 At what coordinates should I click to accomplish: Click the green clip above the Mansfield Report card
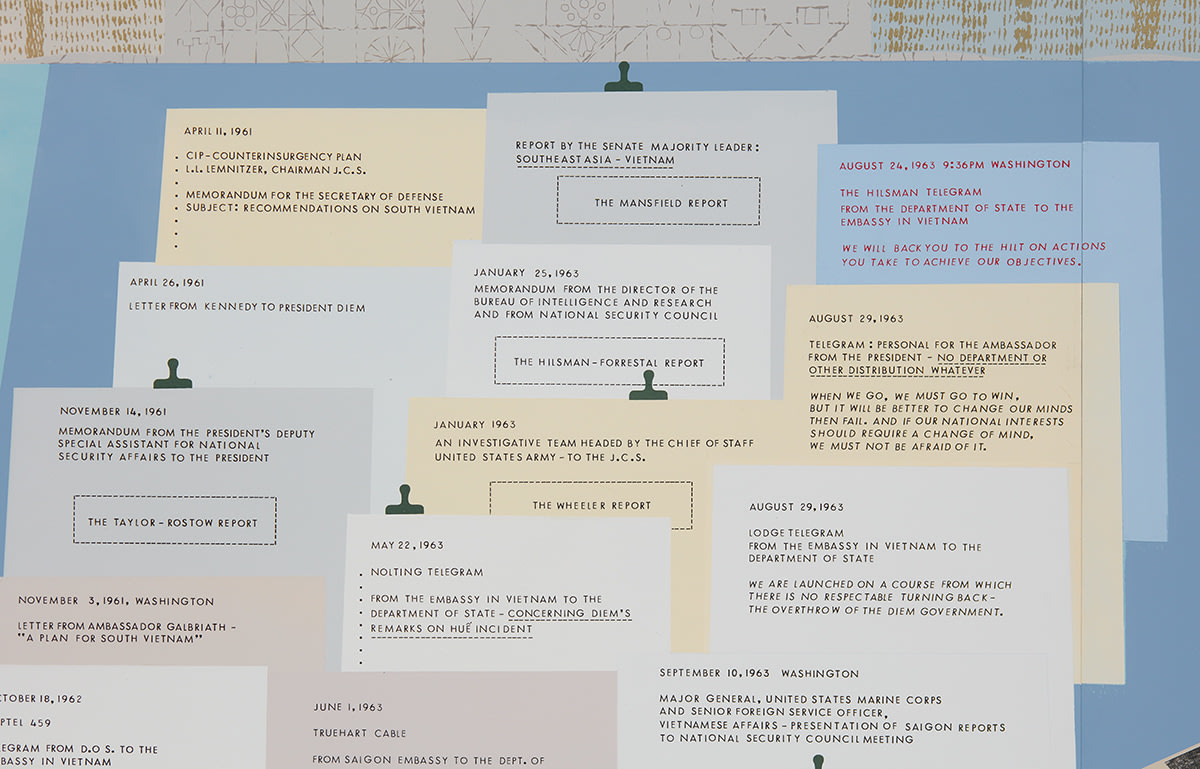[623, 77]
